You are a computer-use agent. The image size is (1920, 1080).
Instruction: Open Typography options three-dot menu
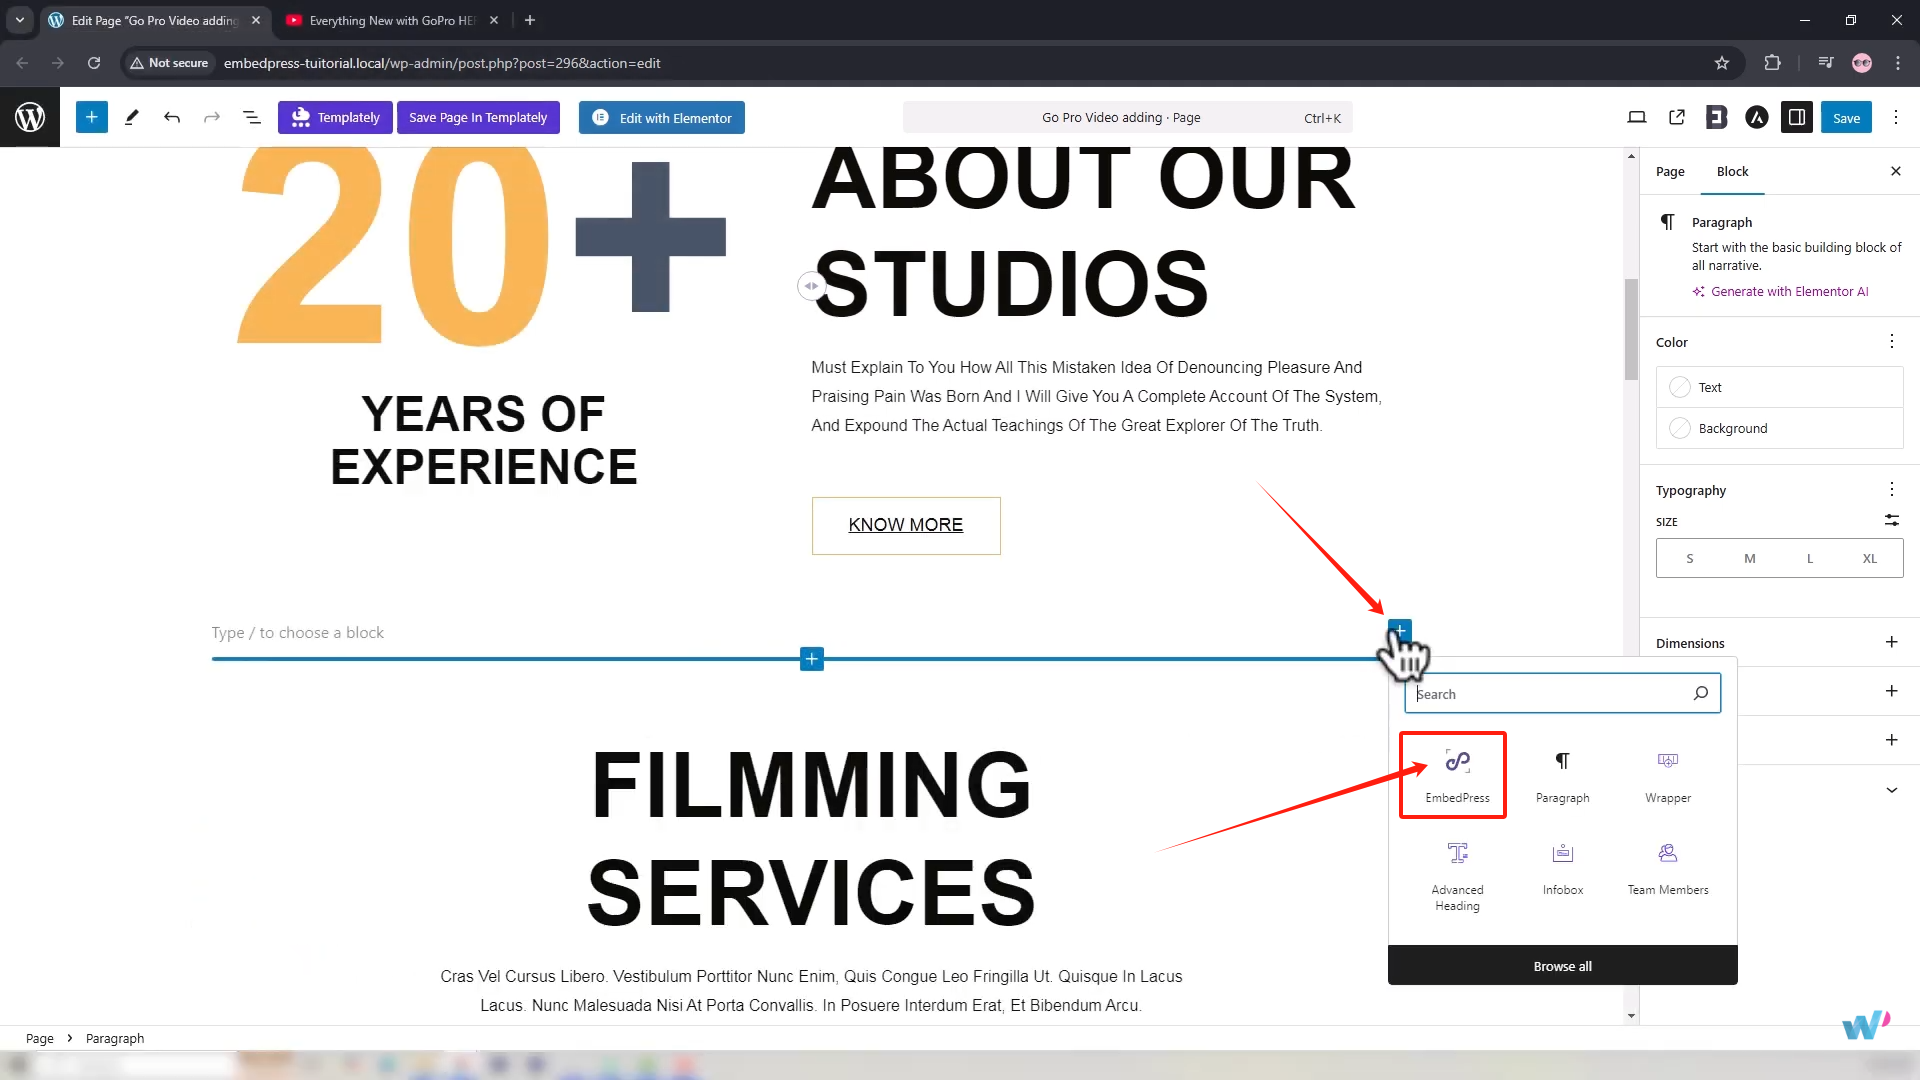1891,489
